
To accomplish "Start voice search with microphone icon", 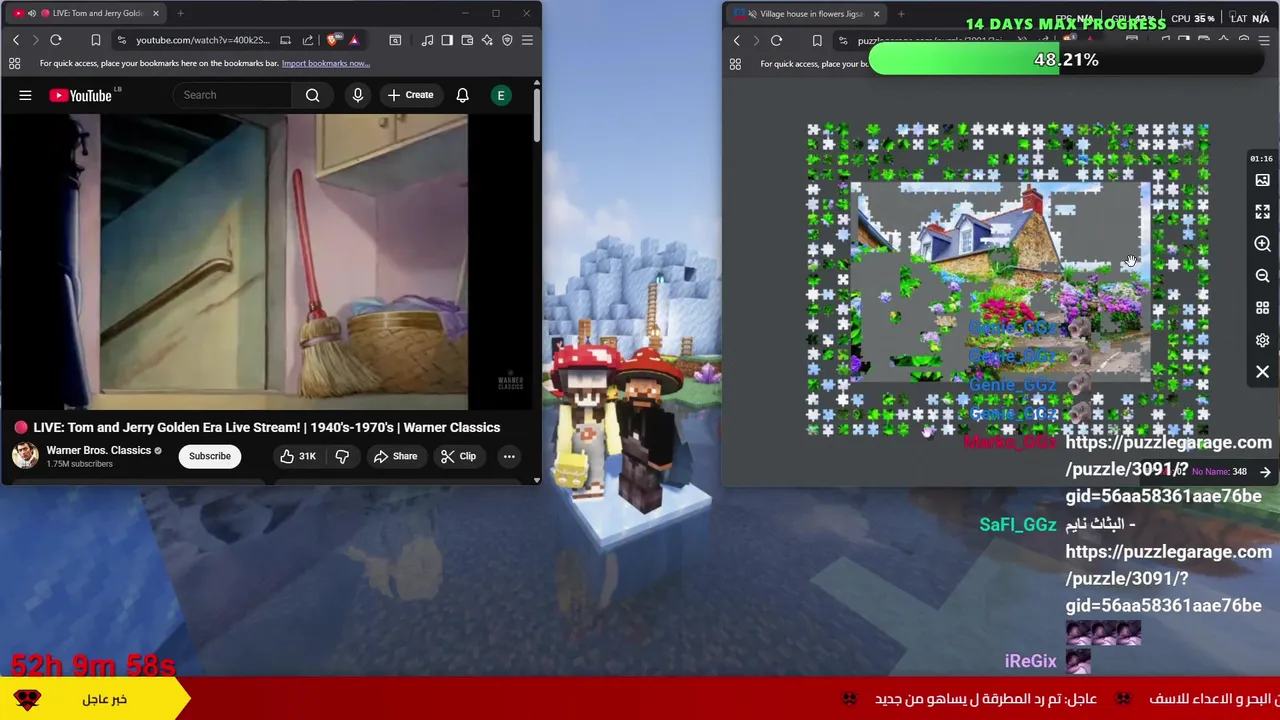I will click(x=358, y=95).
